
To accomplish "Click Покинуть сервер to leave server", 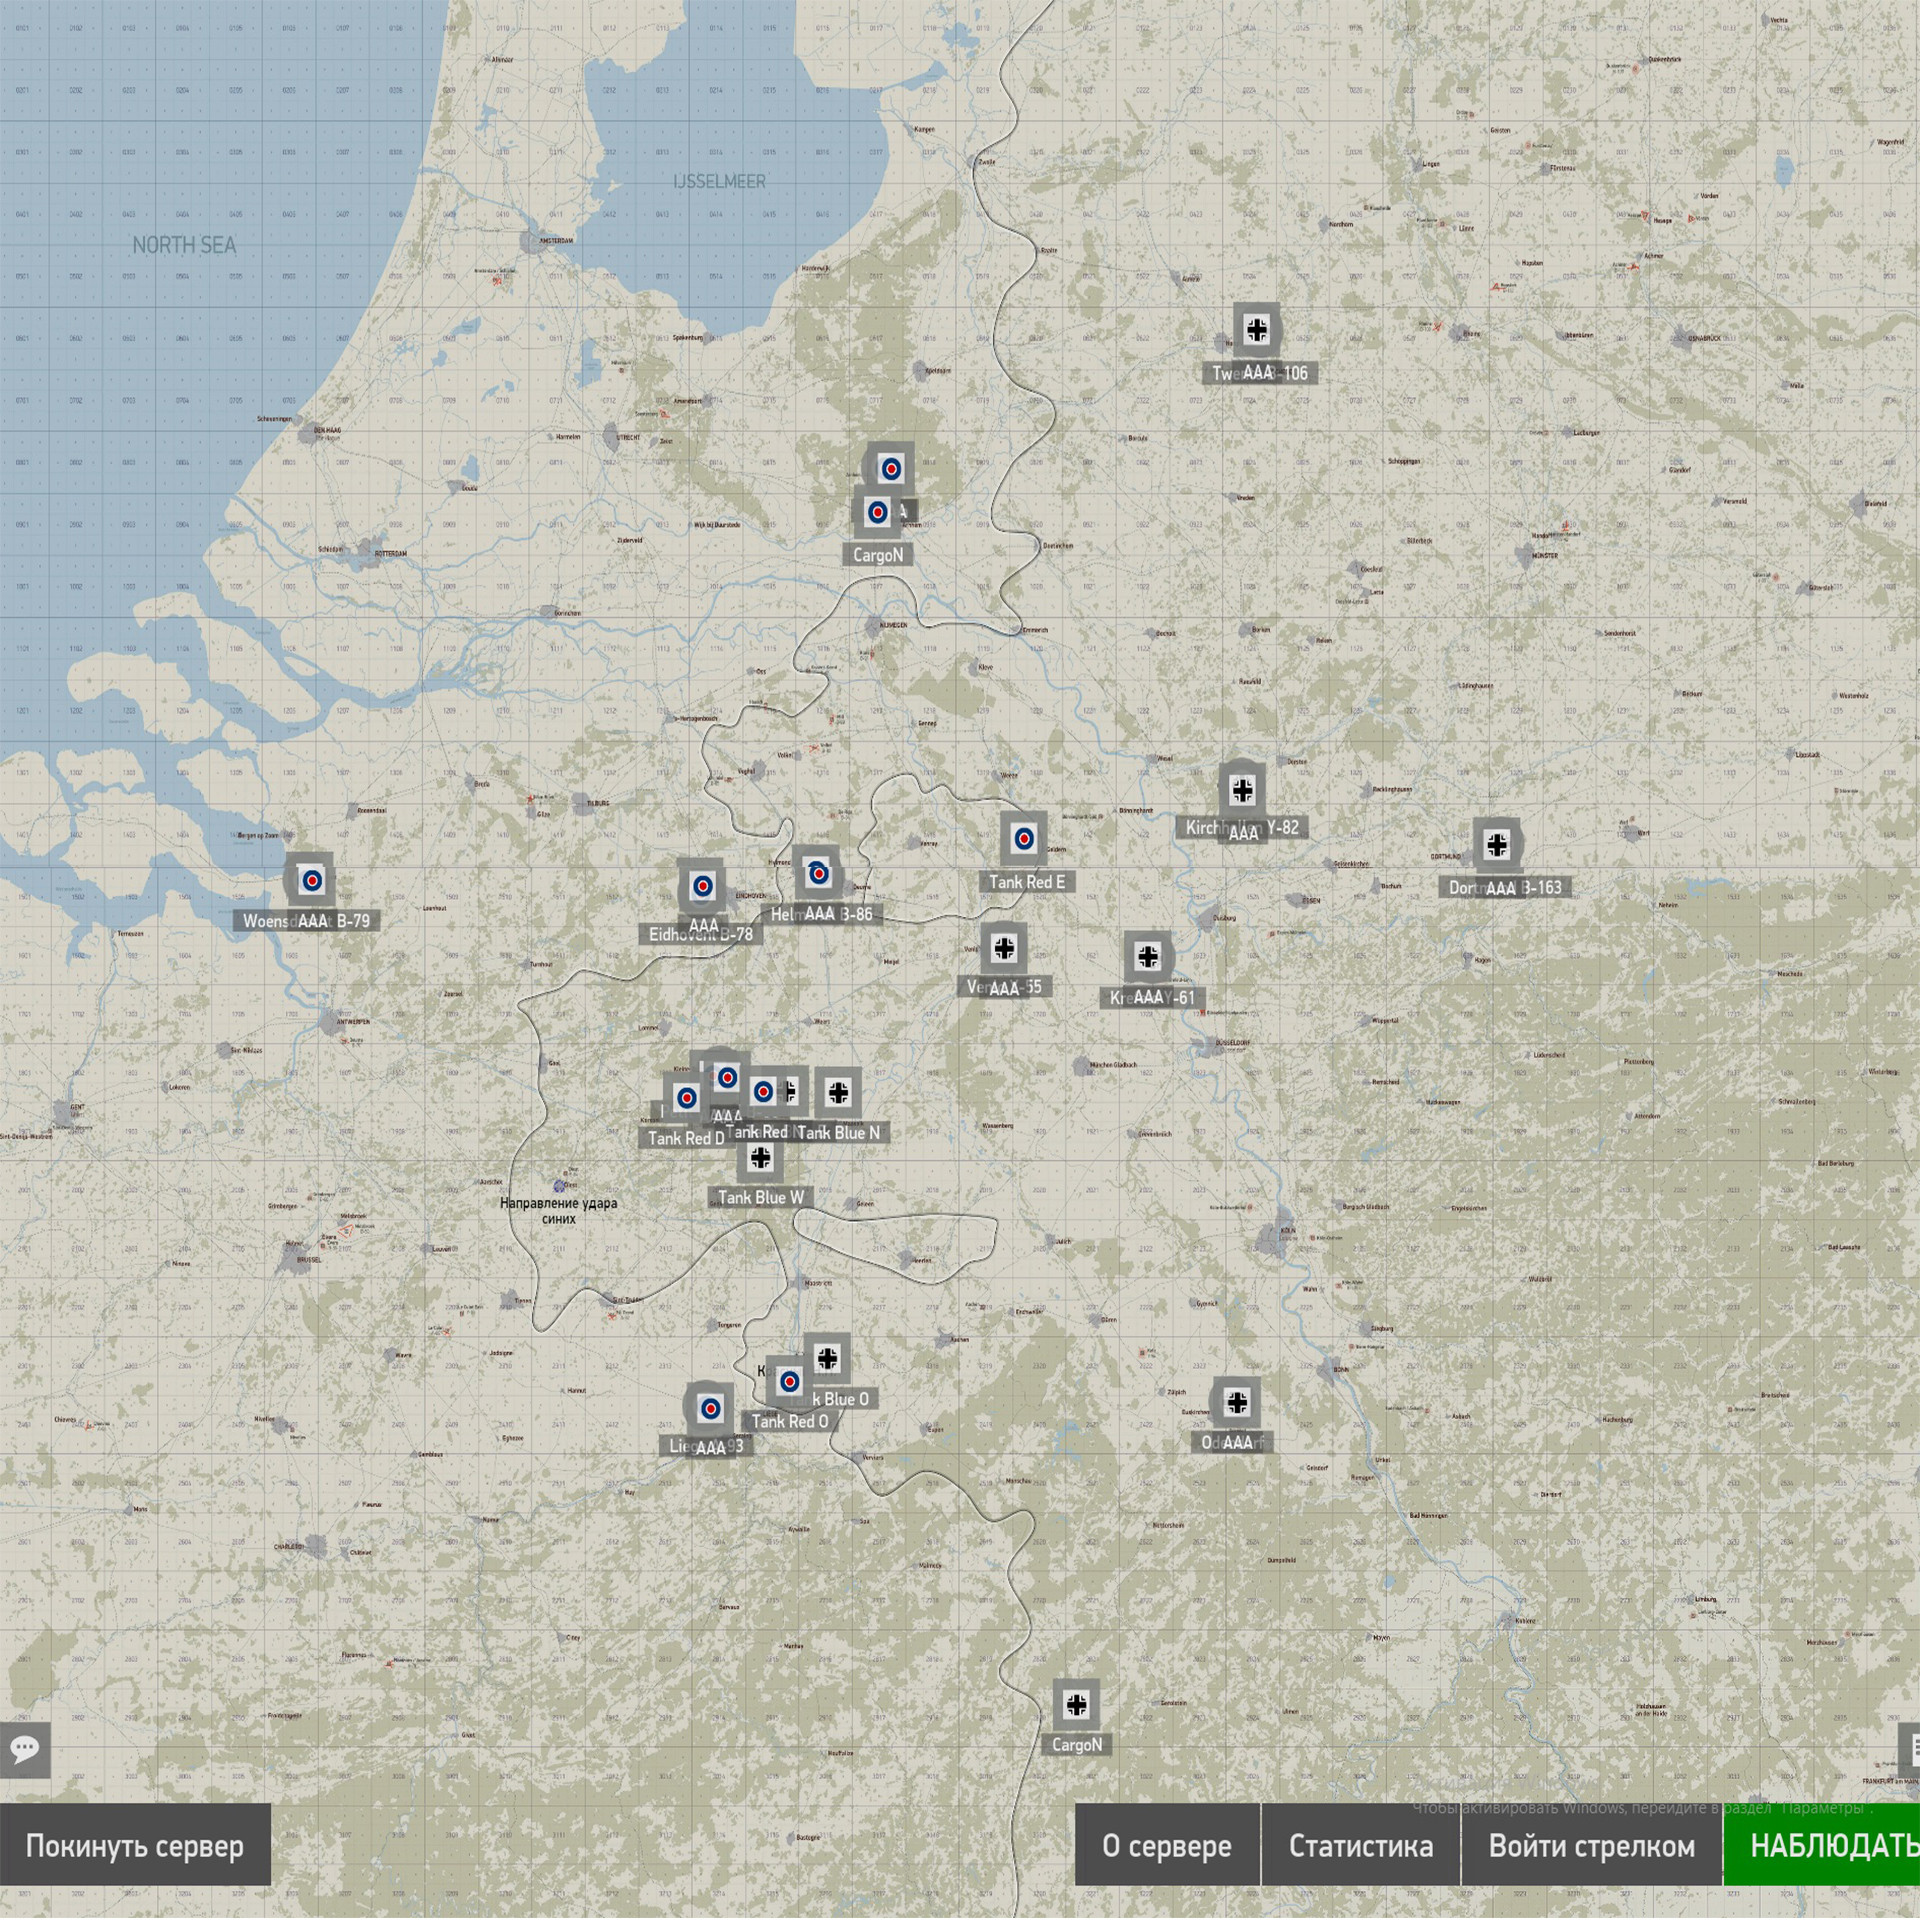I will (x=135, y=1845).
